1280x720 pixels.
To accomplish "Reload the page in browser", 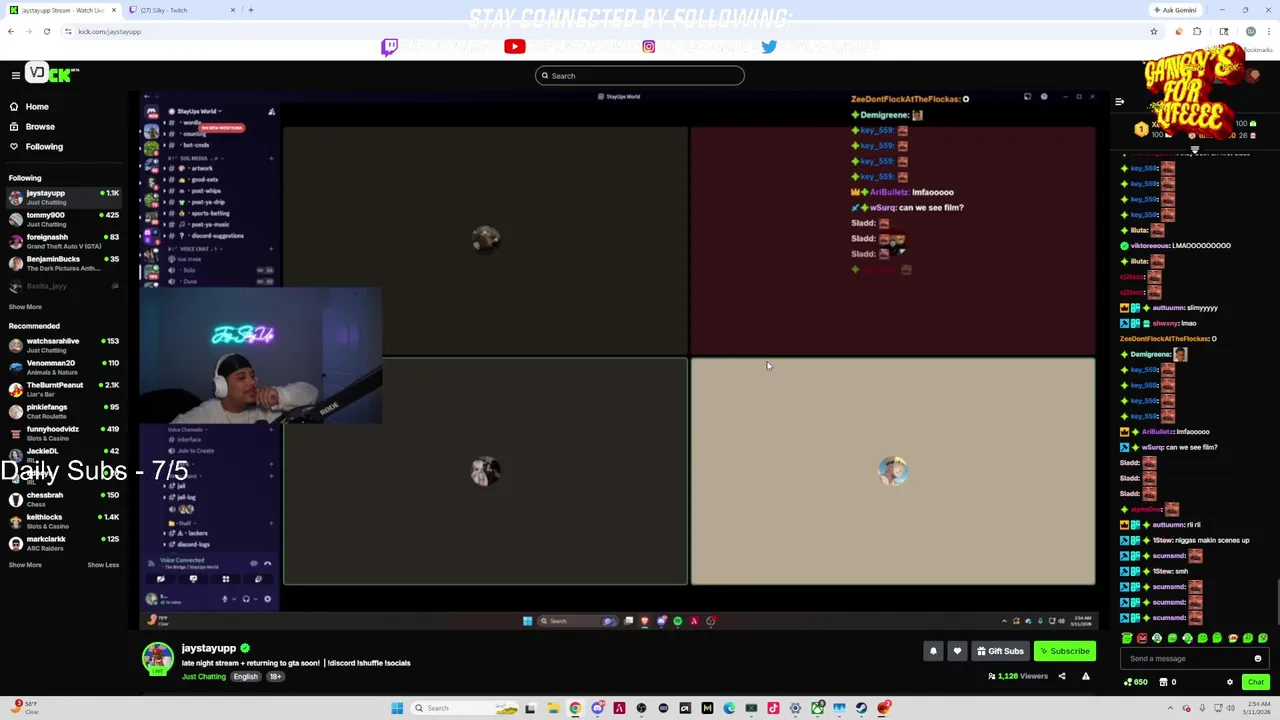I will (x=46, y=31).
